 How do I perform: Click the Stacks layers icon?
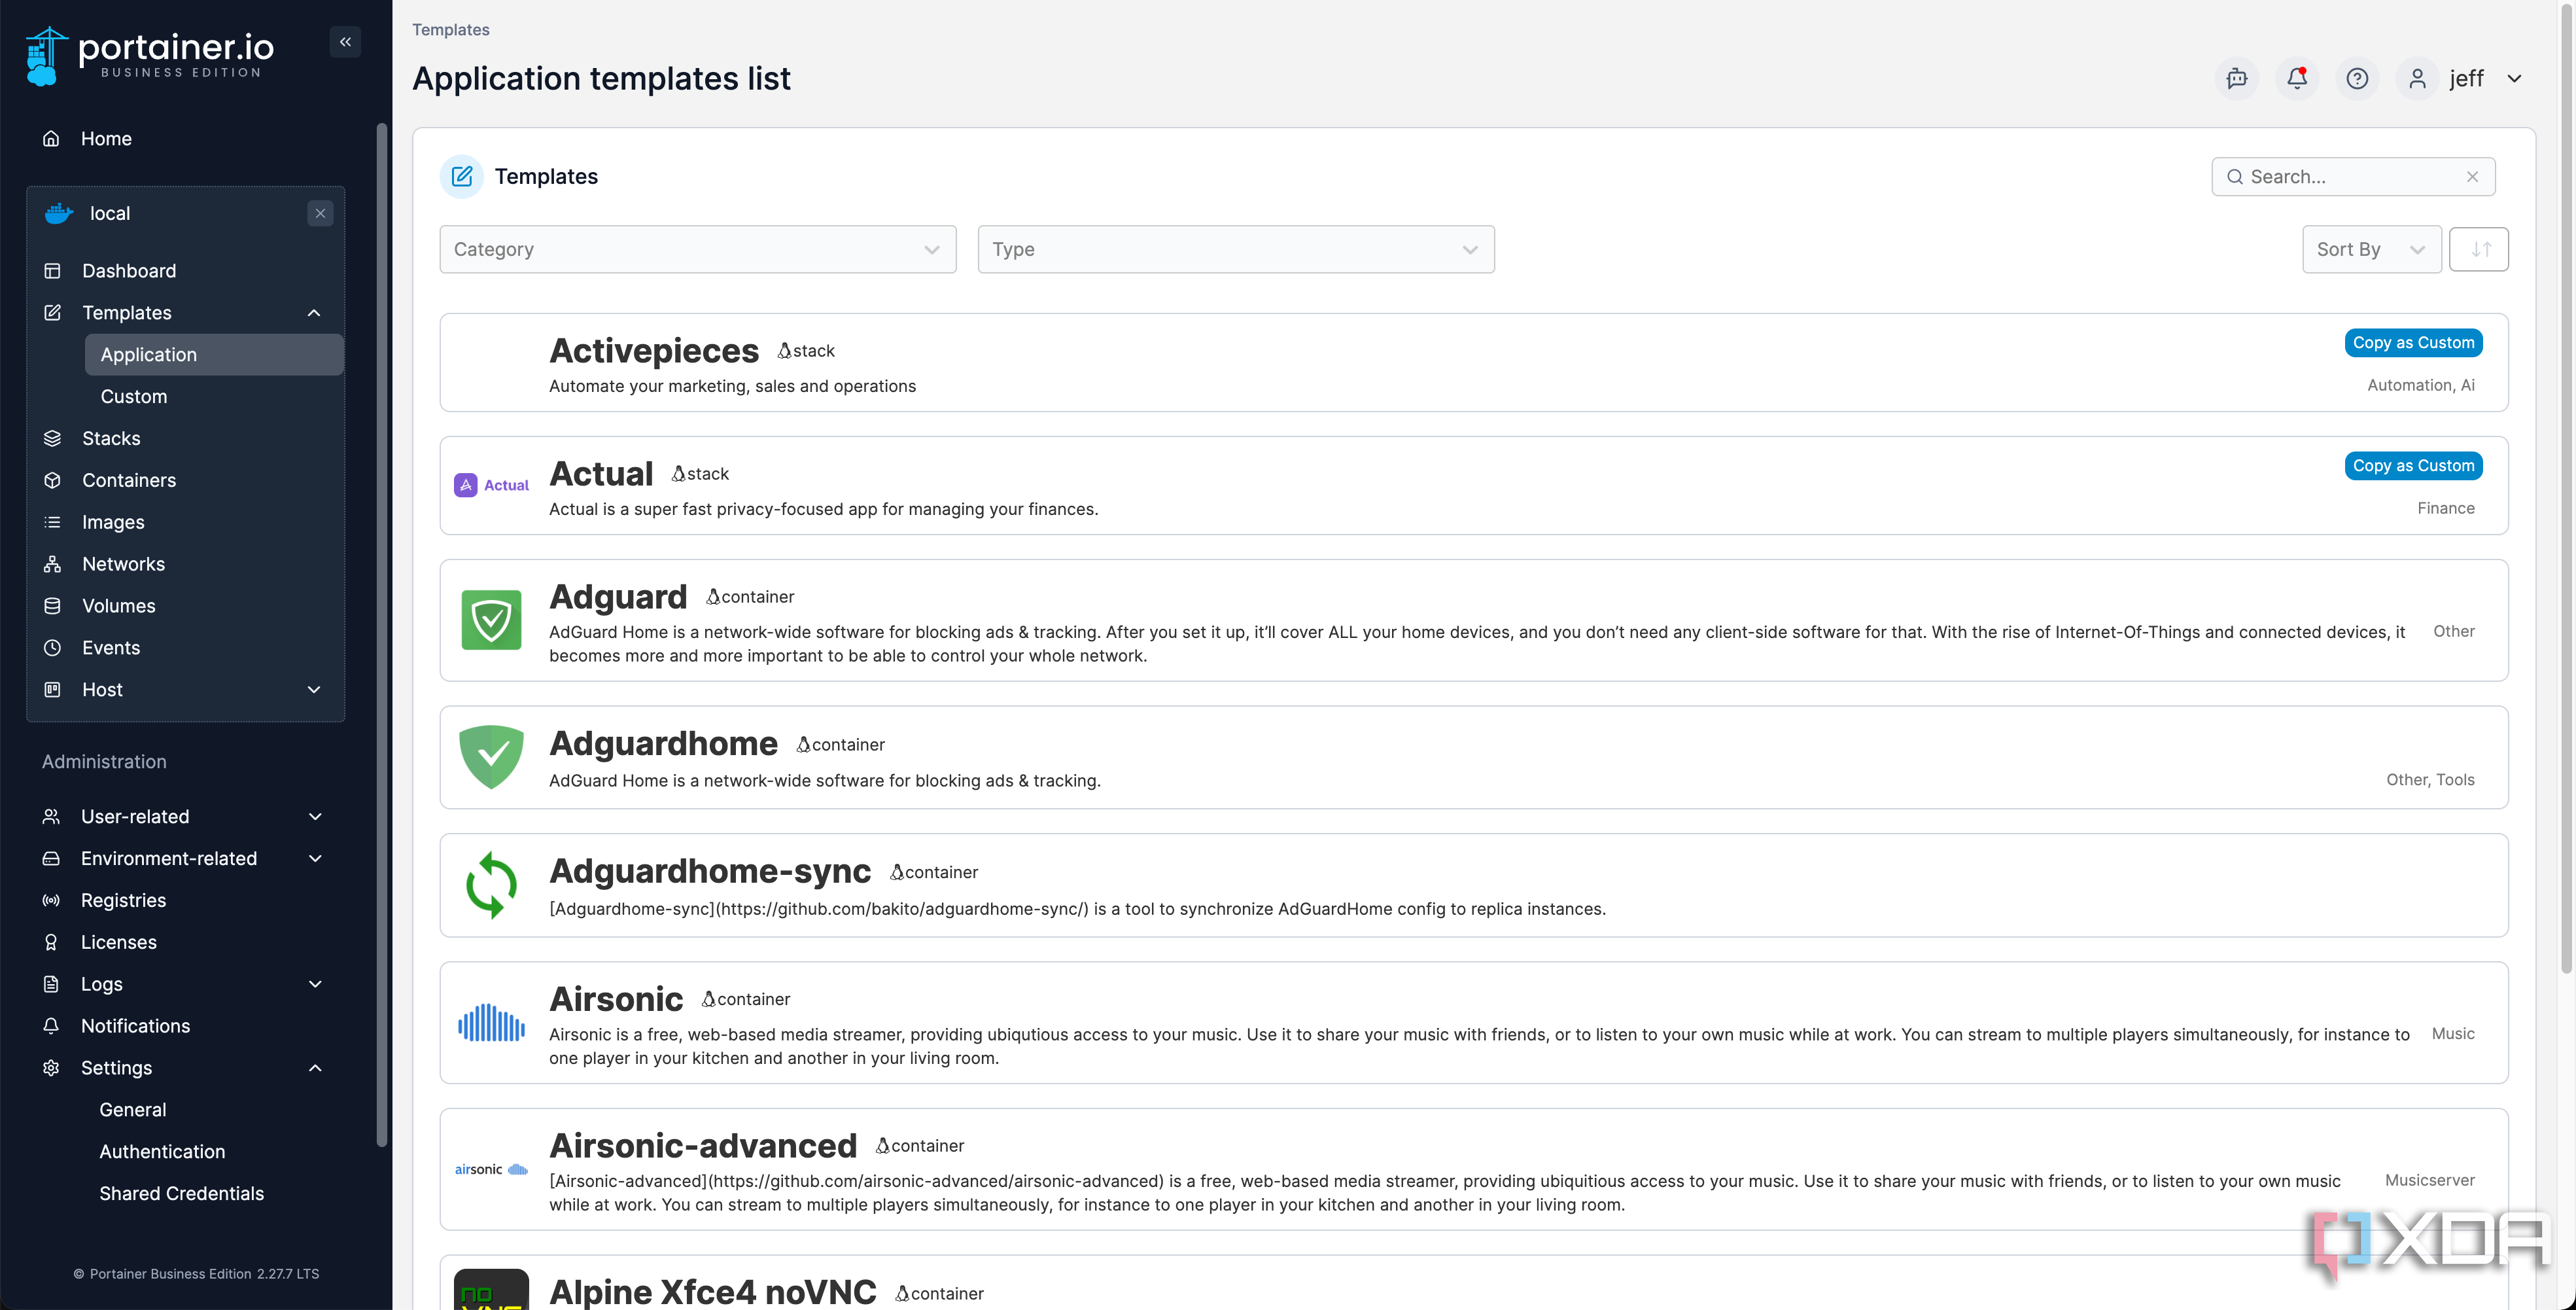[52, 438]
